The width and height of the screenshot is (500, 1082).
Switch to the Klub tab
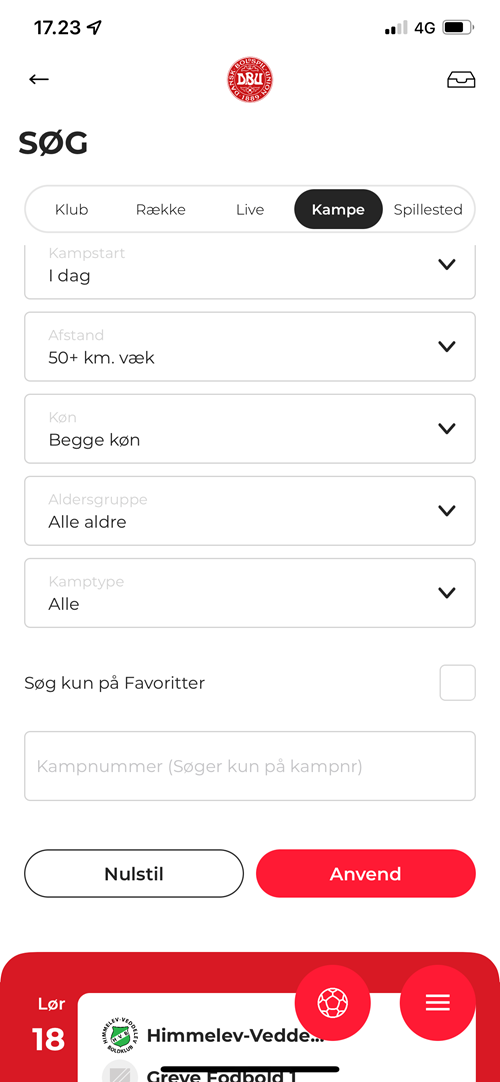(72, 209)
